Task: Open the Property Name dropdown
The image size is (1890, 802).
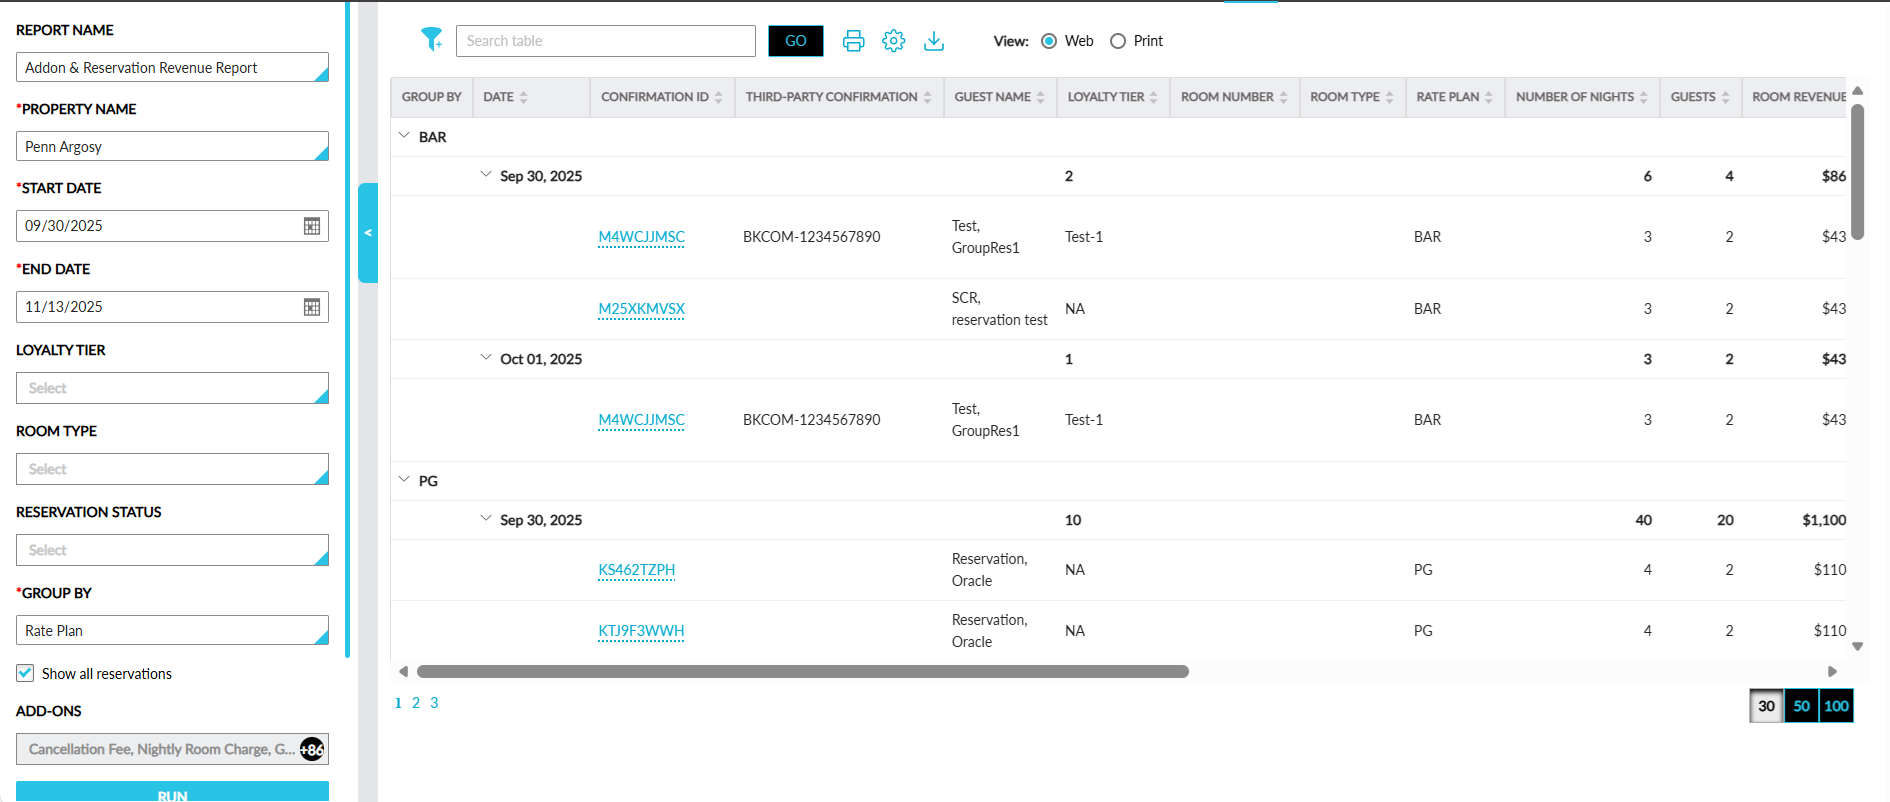Action: click(x=172, y=146)
